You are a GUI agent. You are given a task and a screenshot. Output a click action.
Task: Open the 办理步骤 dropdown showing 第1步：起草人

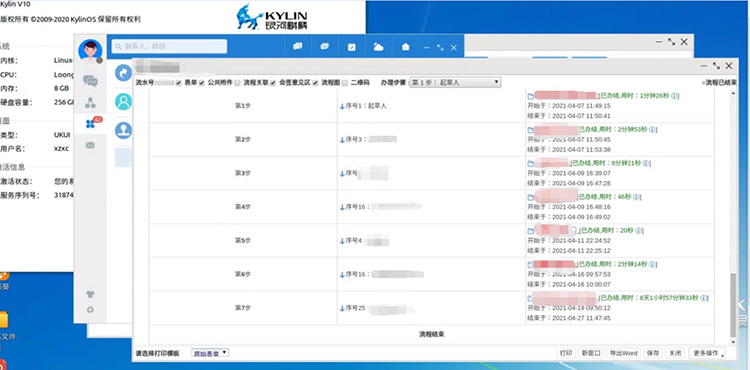click(455, 82)
